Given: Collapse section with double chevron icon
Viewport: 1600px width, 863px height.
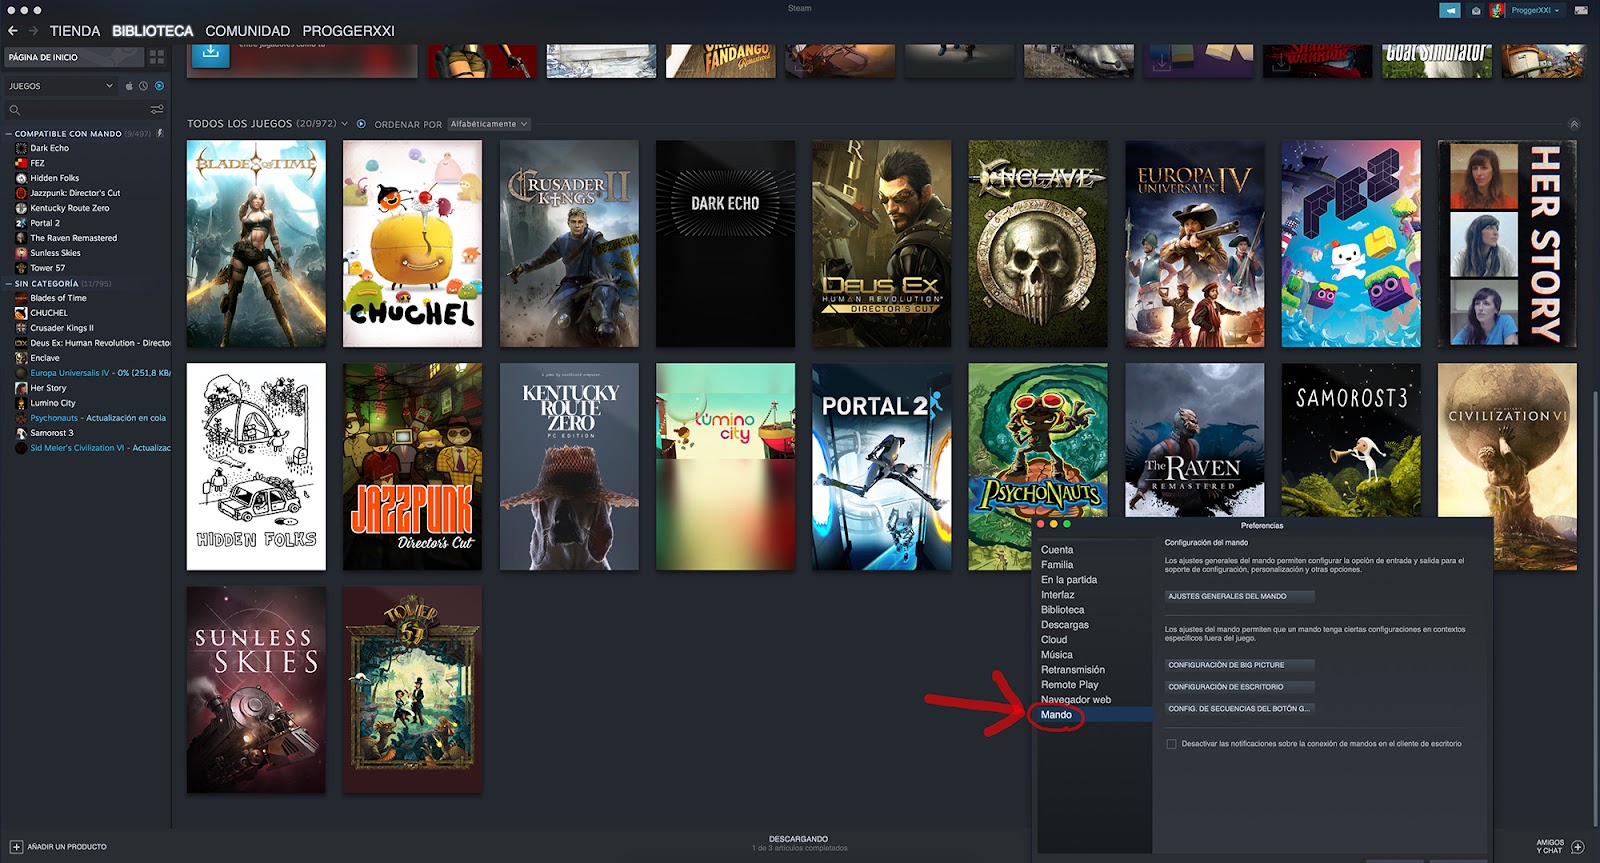Looking at the screenshot, I should click(x=1574, y=124).
